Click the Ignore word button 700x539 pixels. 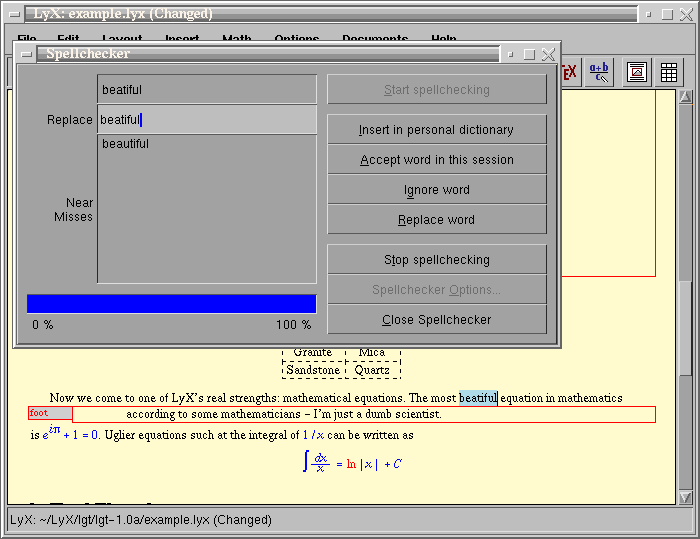tap(437, 189)
